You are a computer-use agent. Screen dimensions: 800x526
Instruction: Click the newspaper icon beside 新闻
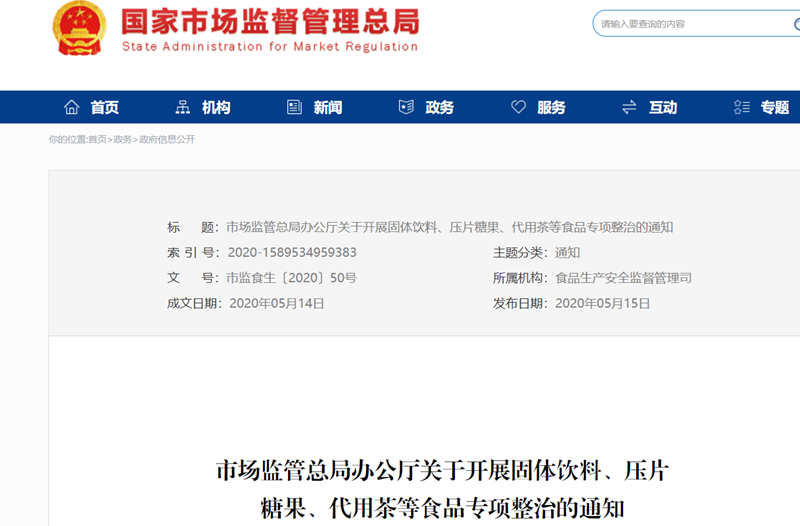(294, 107)
